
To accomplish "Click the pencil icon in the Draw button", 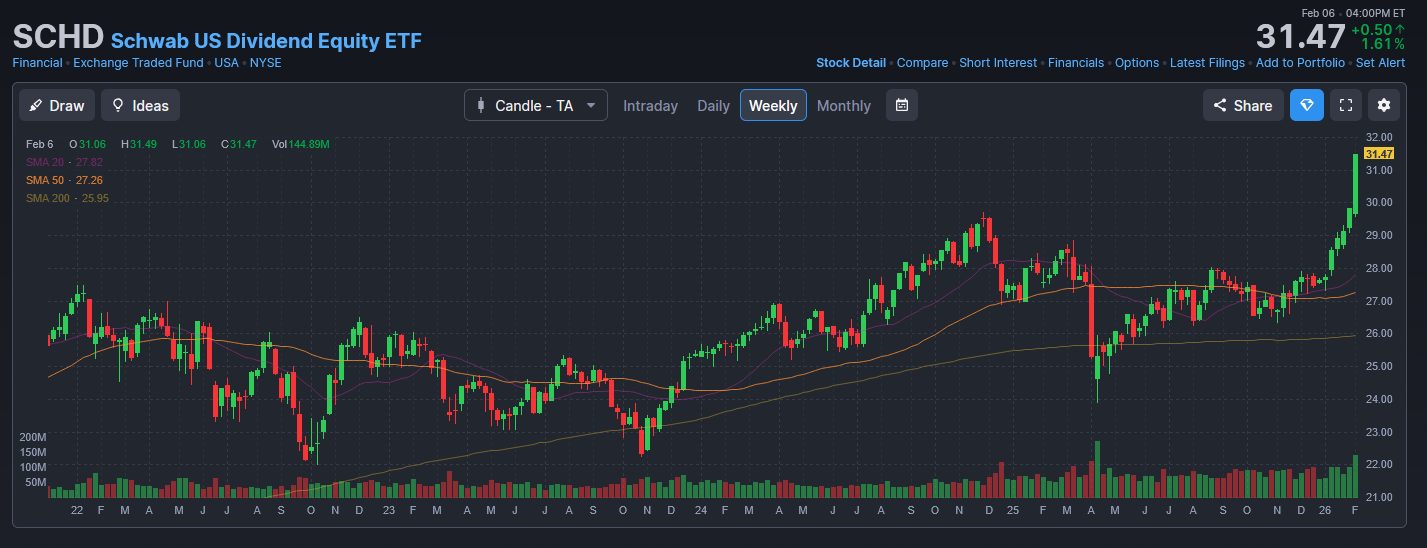I will click(36, 105).
